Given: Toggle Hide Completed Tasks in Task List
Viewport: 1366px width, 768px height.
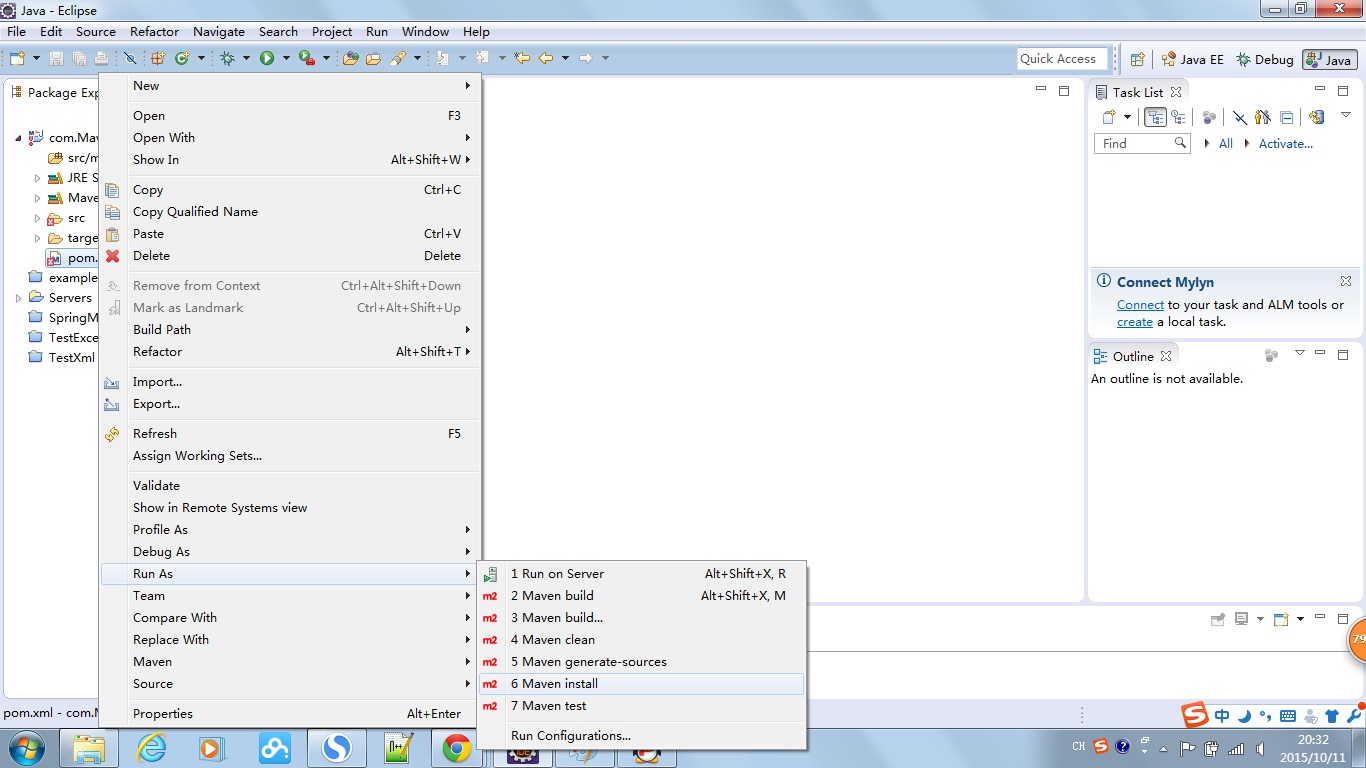Looking at the screenshot, I should point(1239,117).
